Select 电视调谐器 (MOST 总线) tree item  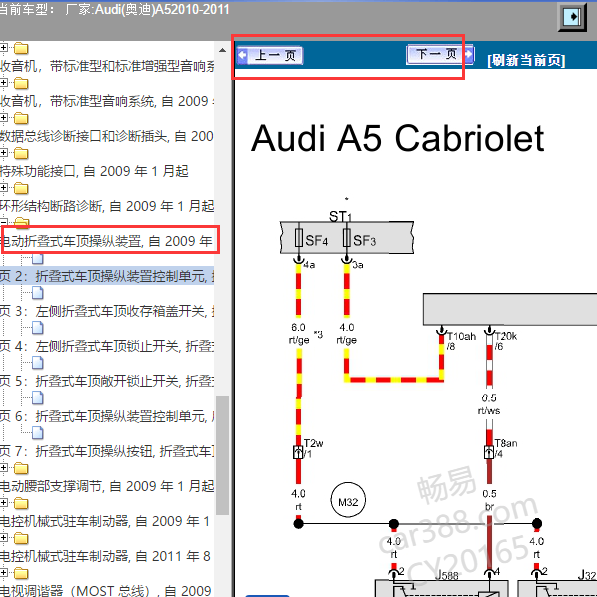[x=105, y=591]
